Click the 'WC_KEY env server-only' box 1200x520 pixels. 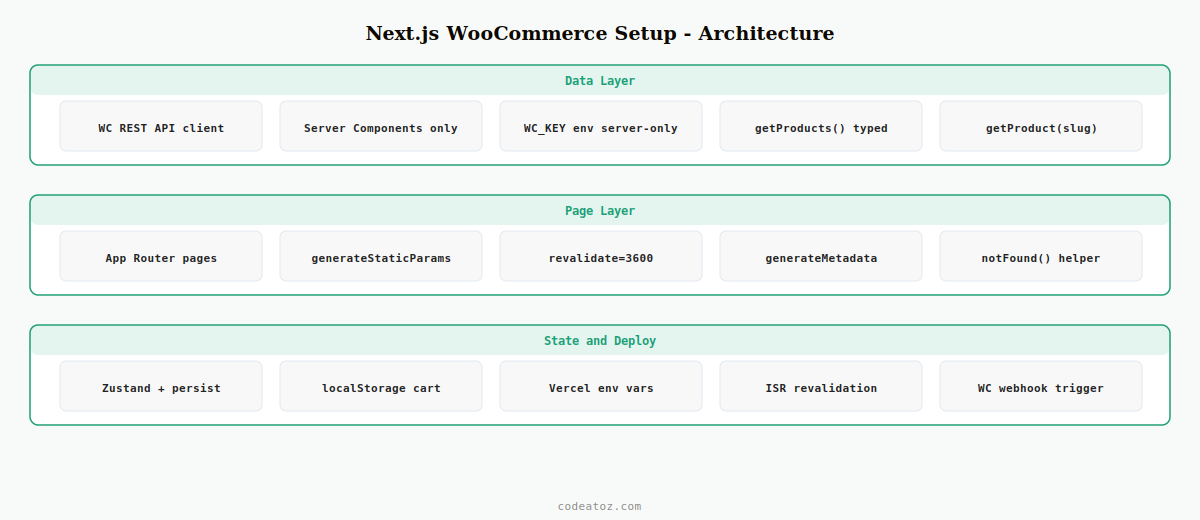pyautogui.click(x=601, y=126)
